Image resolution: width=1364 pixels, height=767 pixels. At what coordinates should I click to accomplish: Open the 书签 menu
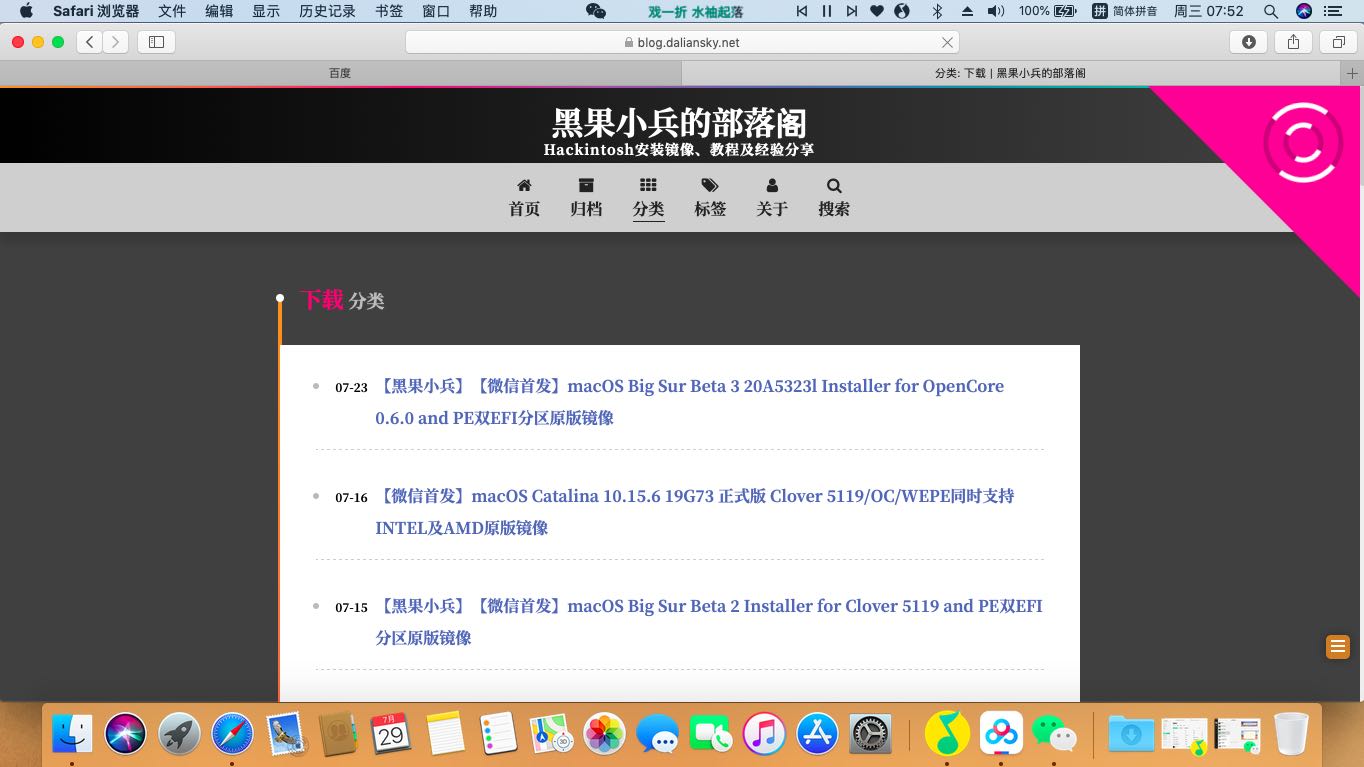[389, 11]
